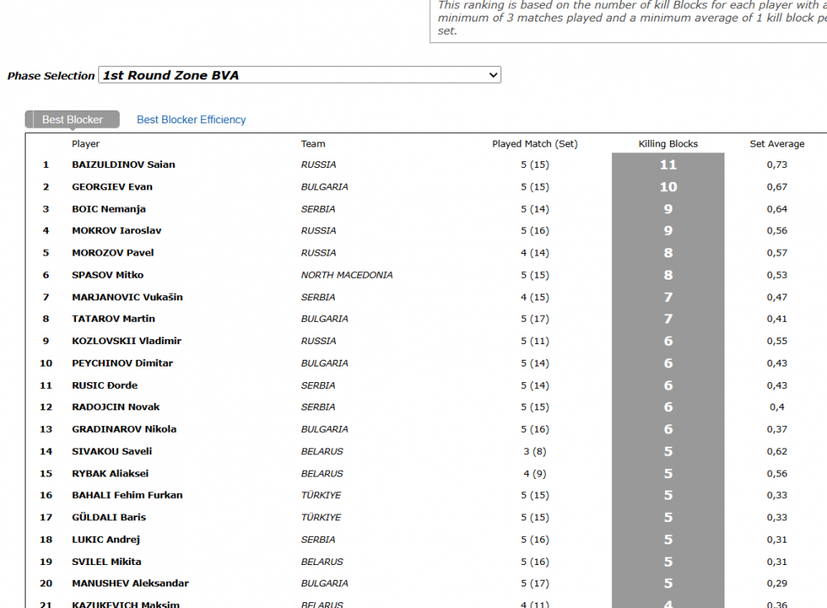
Task: Select player PEYCHINOV Dimitar
Action: [x=122, y=363]
